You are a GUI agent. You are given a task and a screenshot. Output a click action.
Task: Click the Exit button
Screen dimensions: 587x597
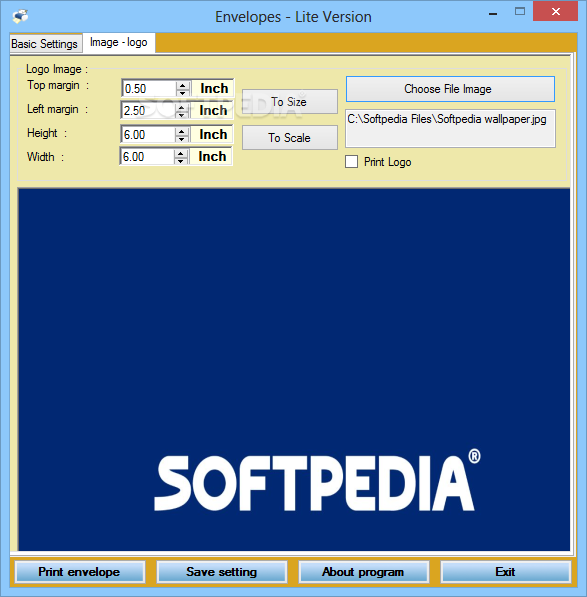coord(506,572)
